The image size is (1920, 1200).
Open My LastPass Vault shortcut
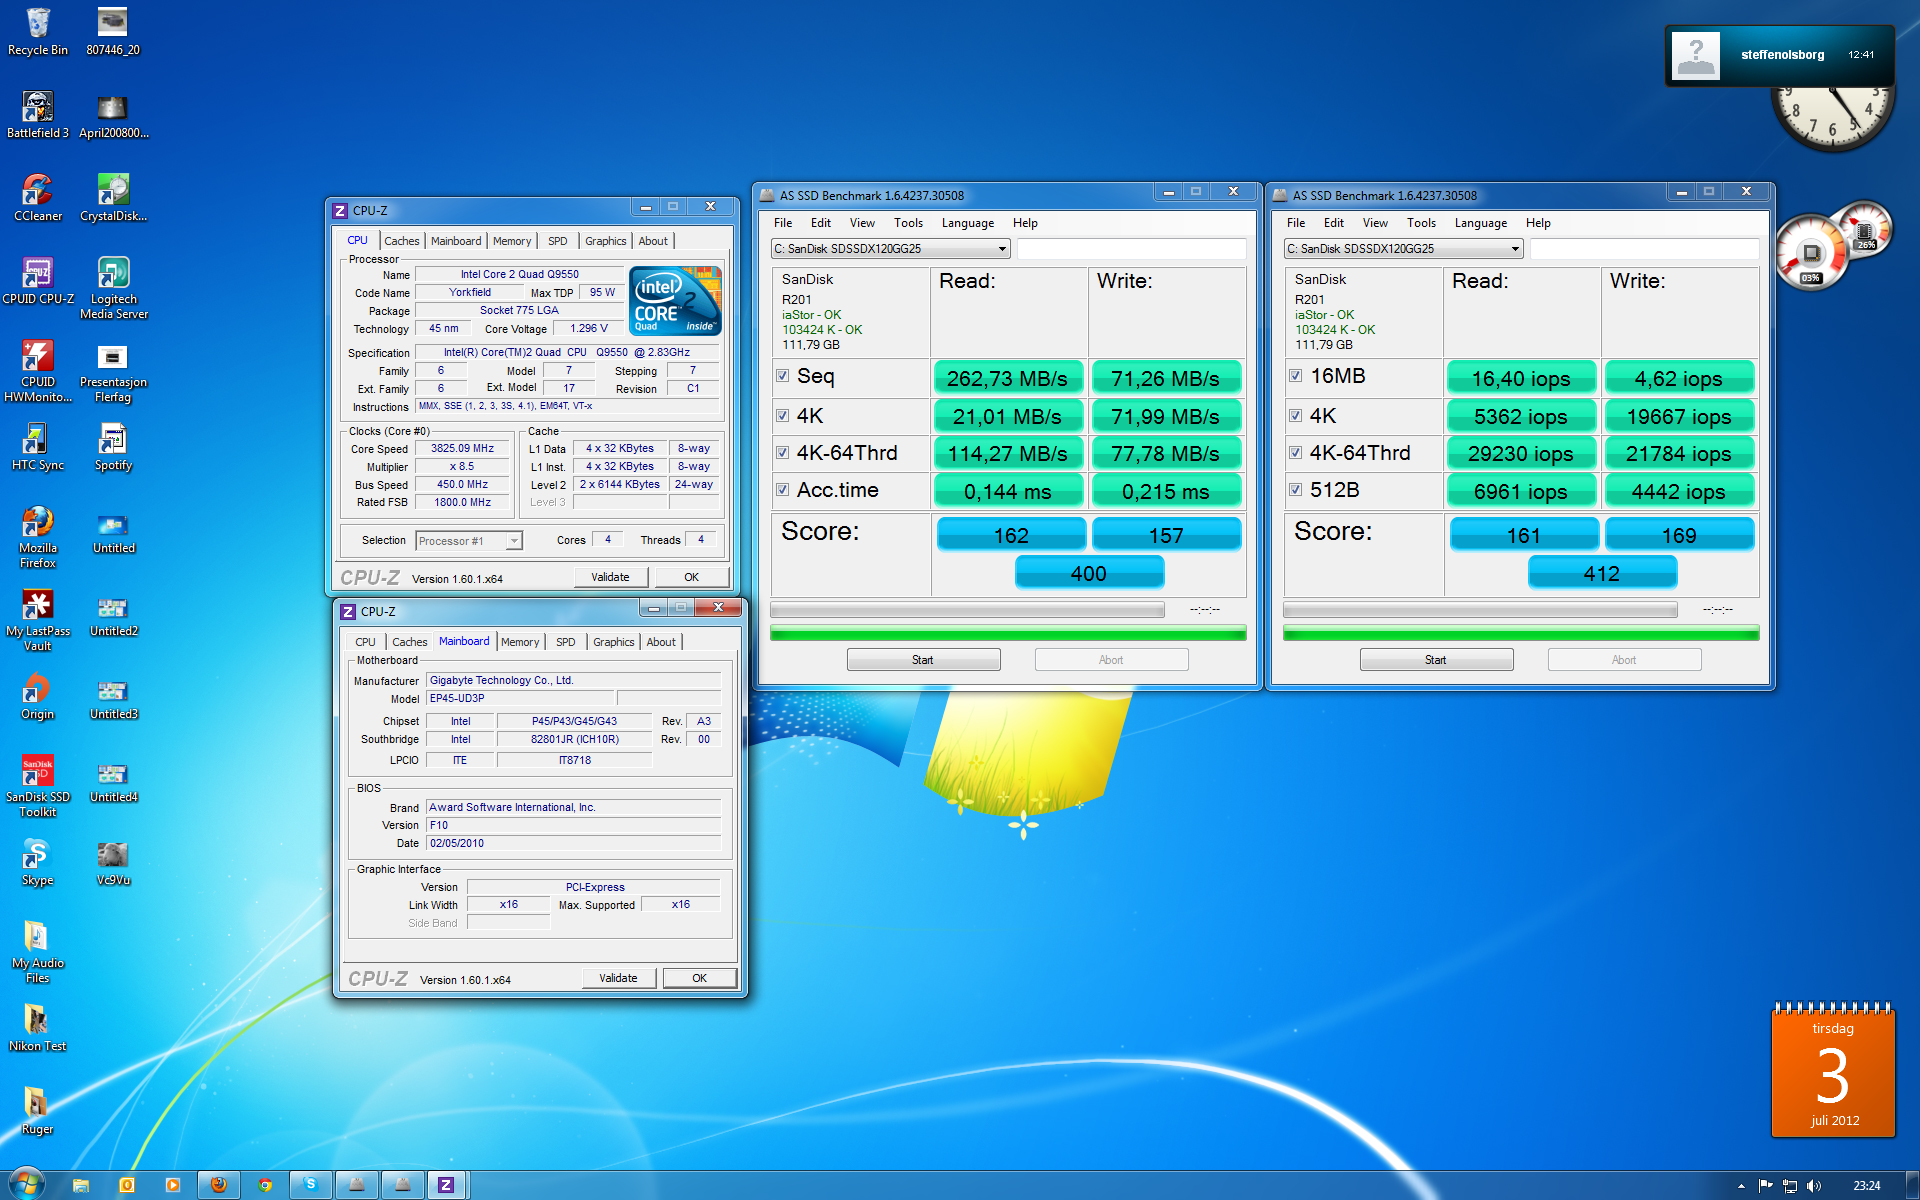38,620
